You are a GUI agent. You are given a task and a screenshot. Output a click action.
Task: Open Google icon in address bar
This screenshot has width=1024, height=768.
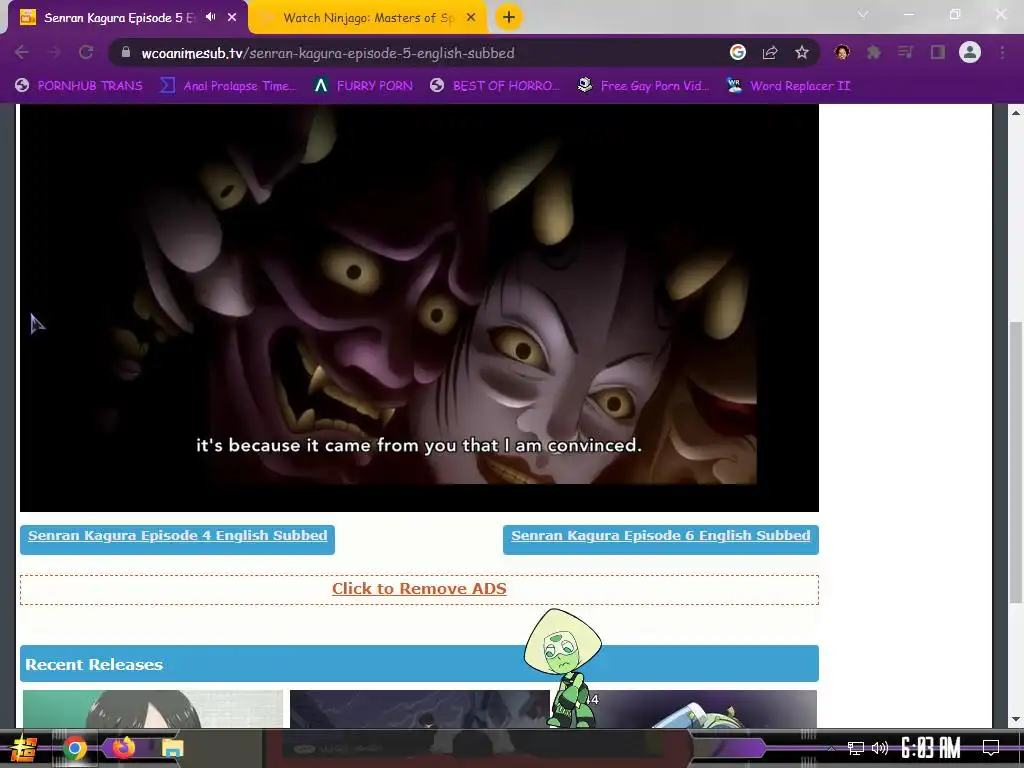[738, 53]
